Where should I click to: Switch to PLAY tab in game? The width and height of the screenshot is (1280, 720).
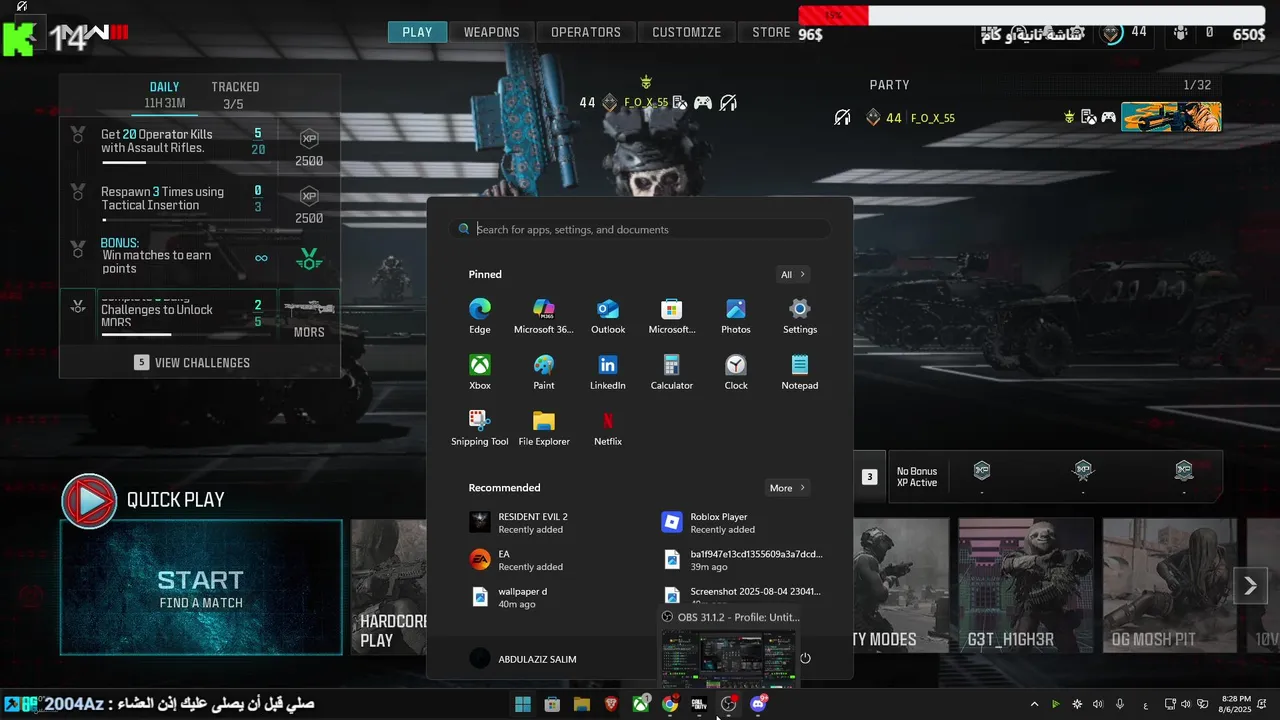coord(417,32)
